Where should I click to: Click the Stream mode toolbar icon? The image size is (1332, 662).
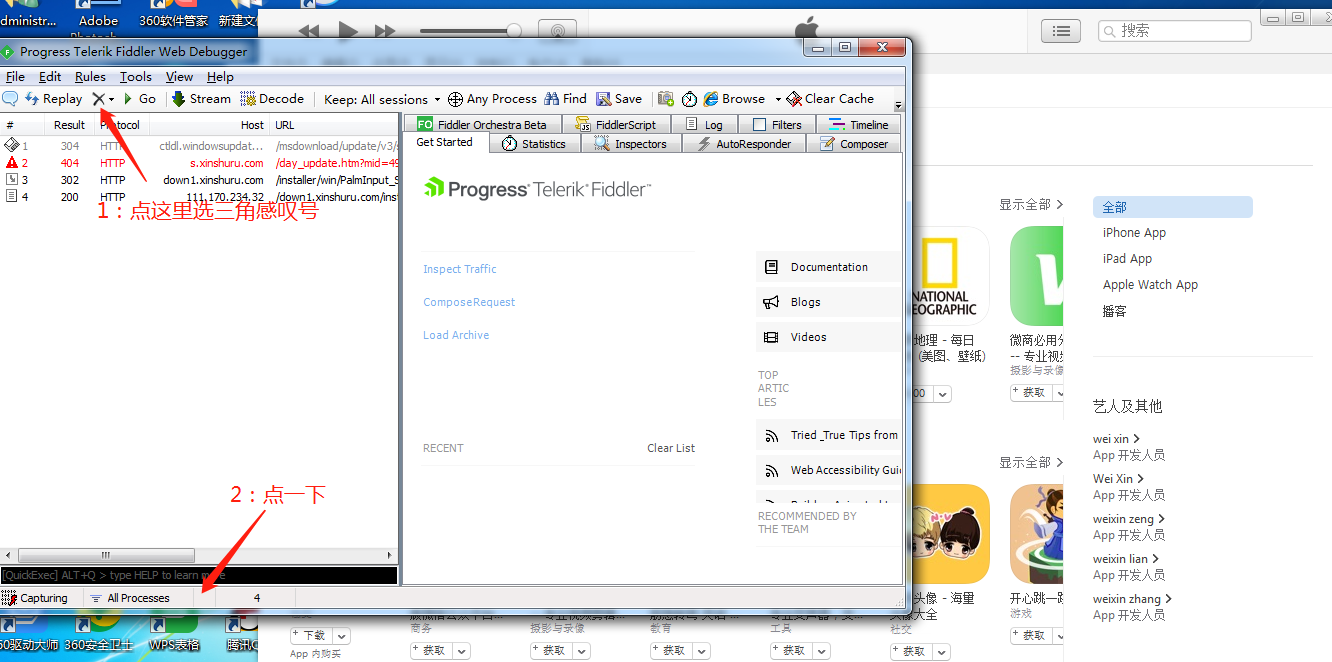click(179, 99)
